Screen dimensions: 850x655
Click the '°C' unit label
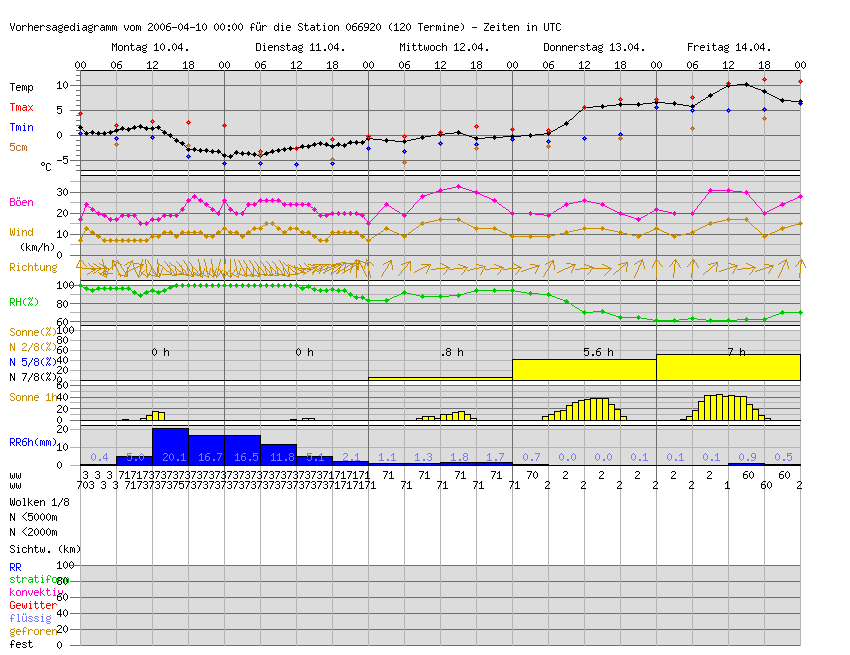tap(46, 166)
